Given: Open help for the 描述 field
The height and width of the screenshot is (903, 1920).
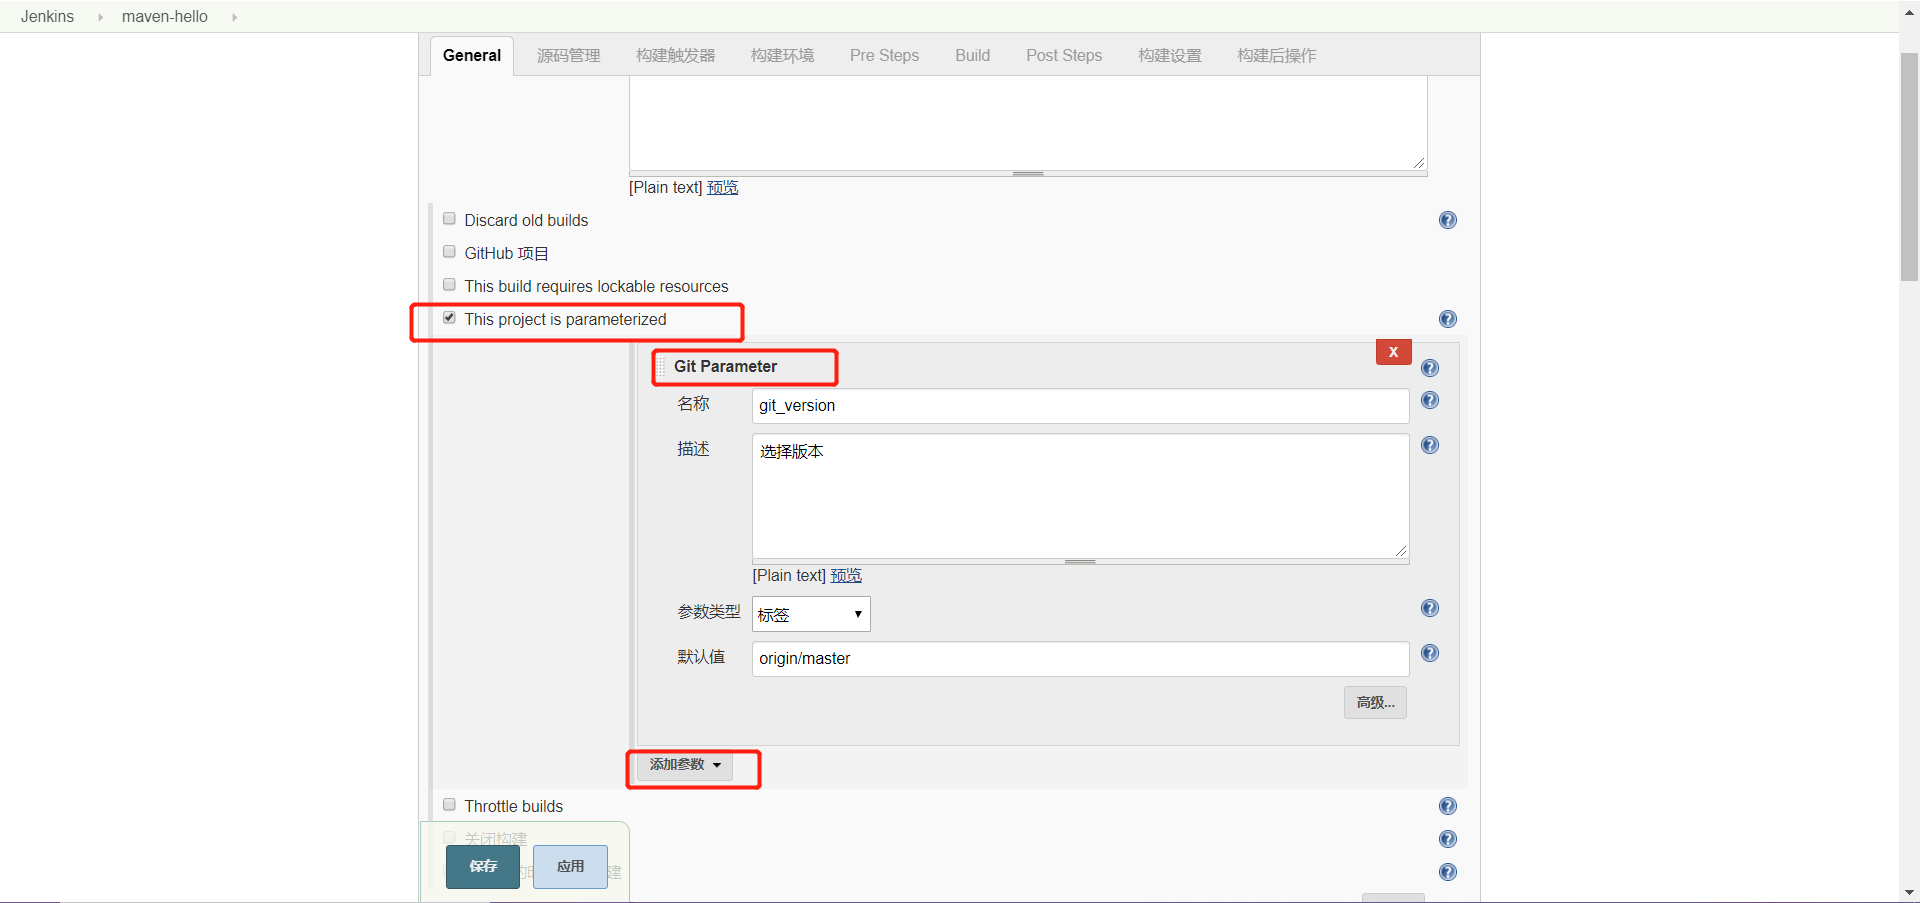Looking at the screenshot, I should point(1430,445).
